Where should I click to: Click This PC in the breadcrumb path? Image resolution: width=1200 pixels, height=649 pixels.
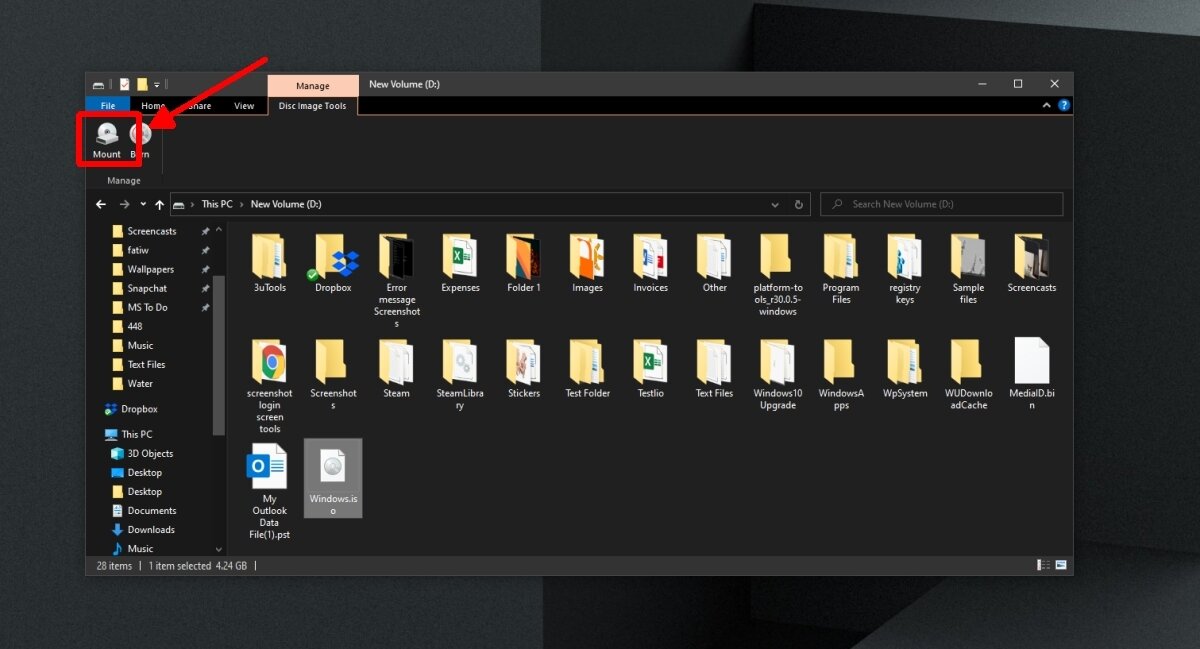217,204
